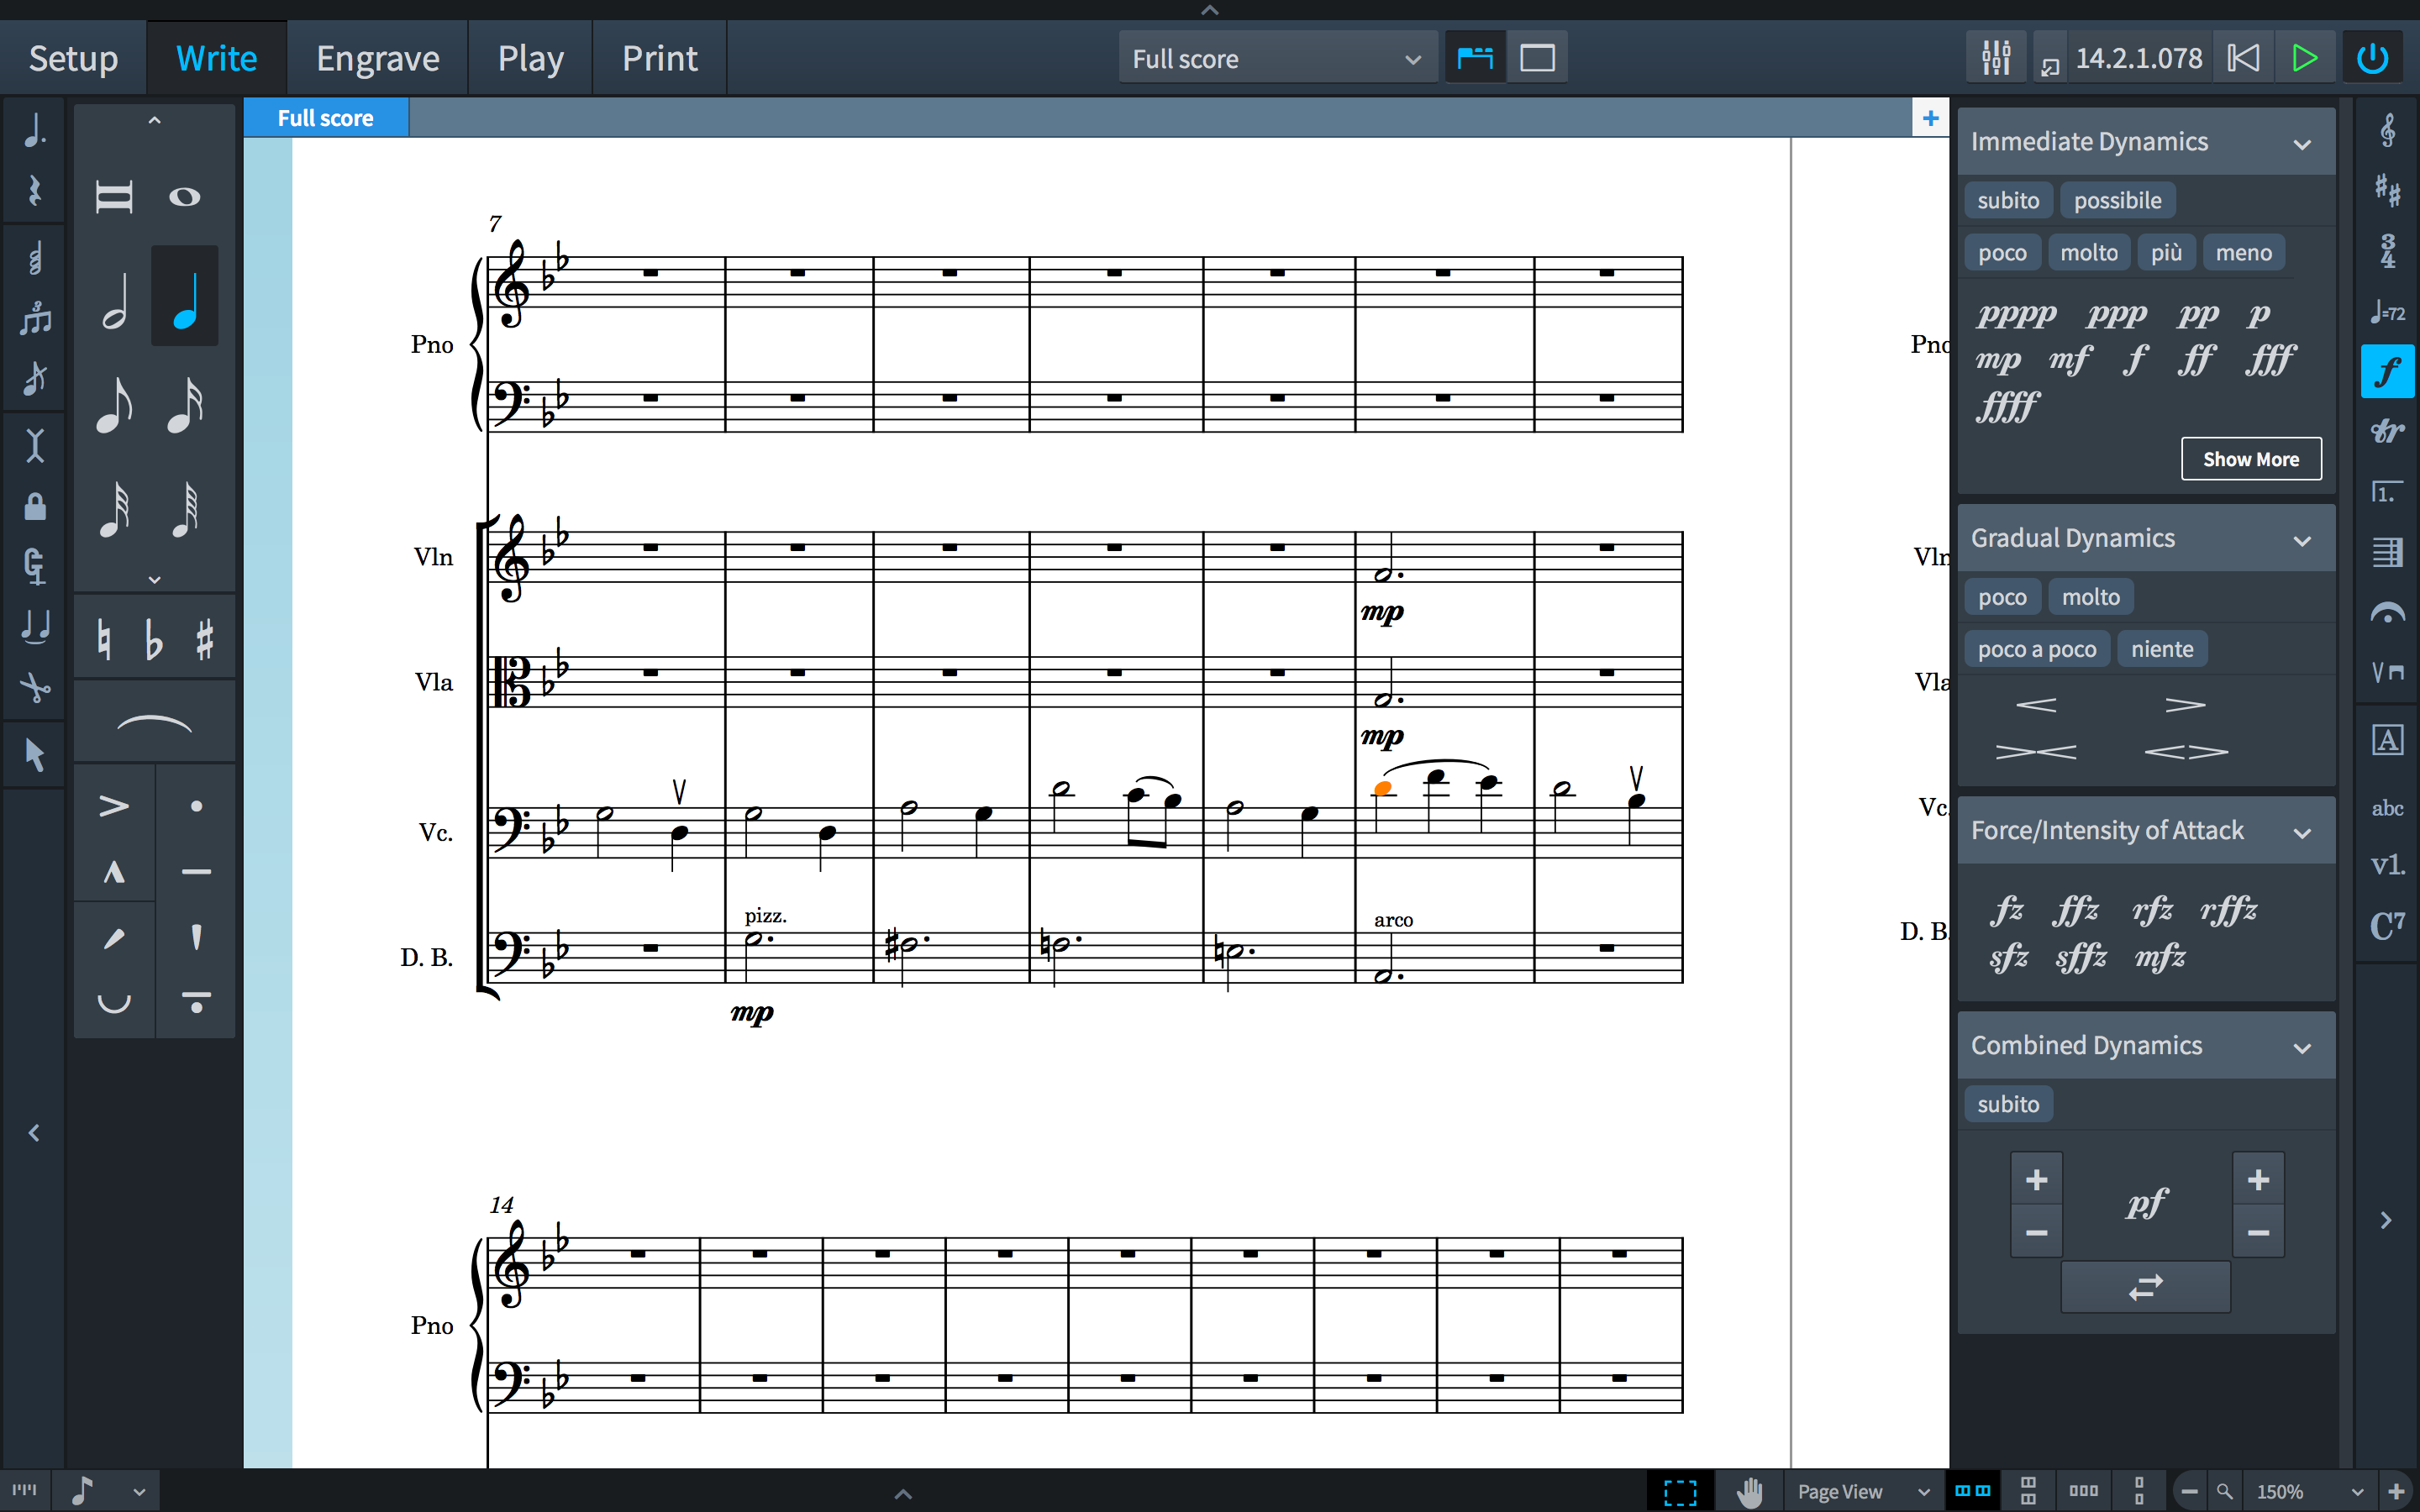This screenshot has height=1512, width=2420.
Task: Toggle the poco a poco option
Action: [2036, 649]
